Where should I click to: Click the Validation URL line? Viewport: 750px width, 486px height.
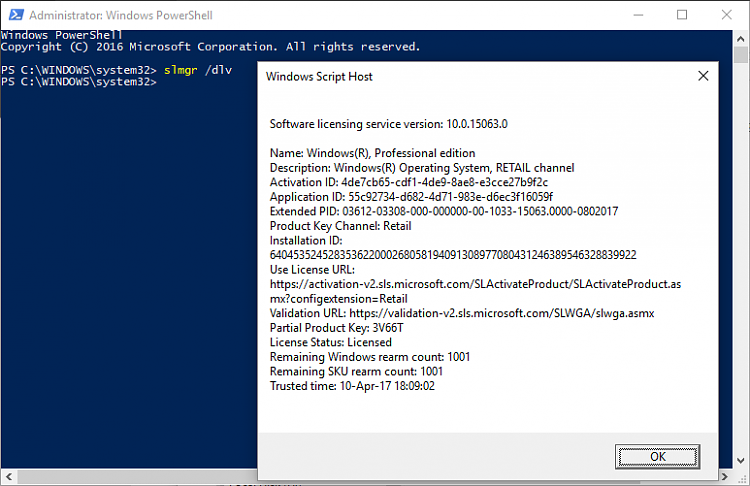coord(462,313)
